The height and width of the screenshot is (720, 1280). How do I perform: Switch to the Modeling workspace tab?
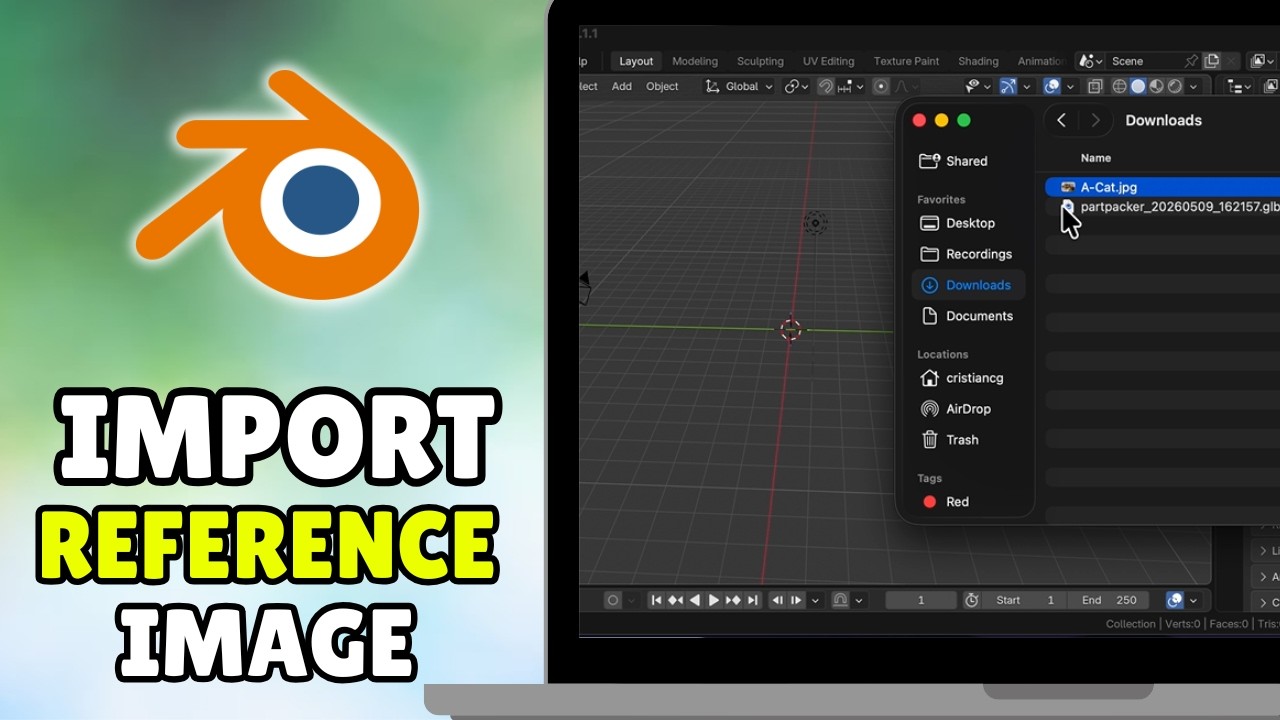click(695, 61)
